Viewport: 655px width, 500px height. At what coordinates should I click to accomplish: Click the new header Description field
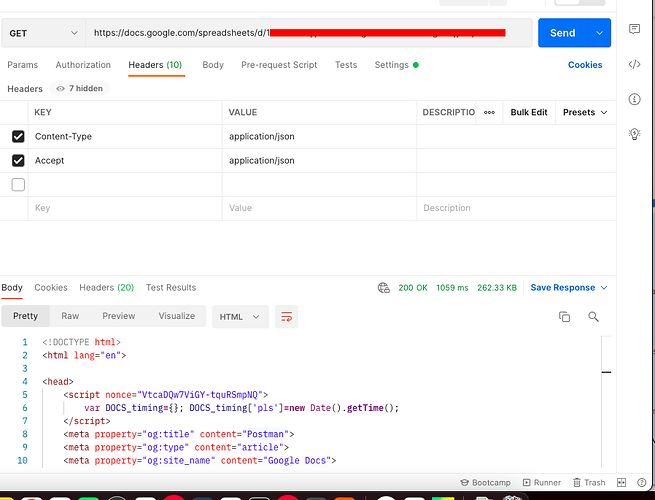(x=516, y=208)
